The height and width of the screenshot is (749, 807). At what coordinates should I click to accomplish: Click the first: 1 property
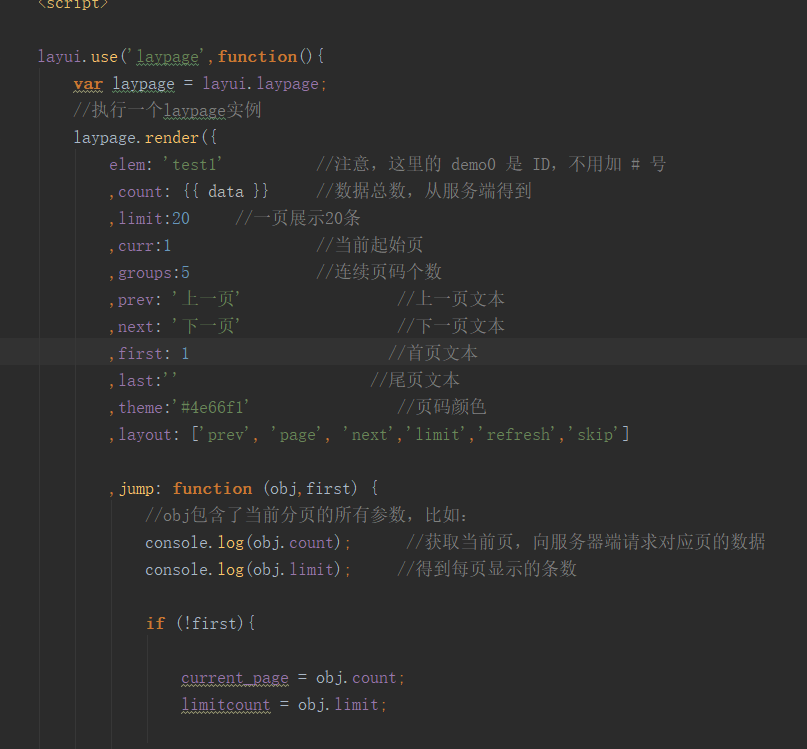pos(153,354)
